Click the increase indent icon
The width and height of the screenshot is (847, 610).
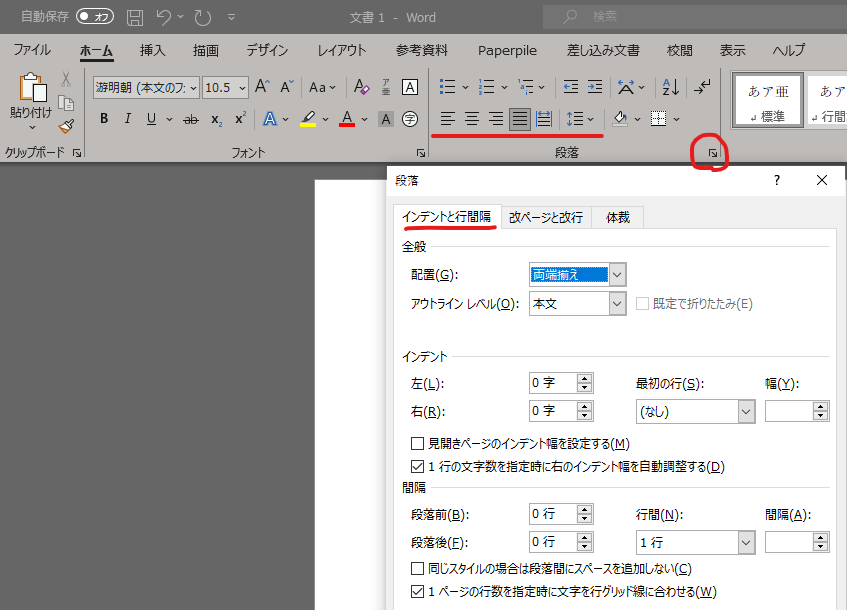(595, 86)
